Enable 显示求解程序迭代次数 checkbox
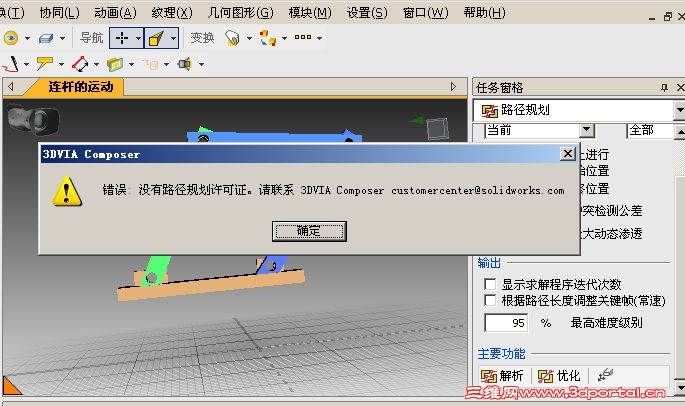Screen dimensions: 685x406 pyautogui.click(x=490, y=285)
